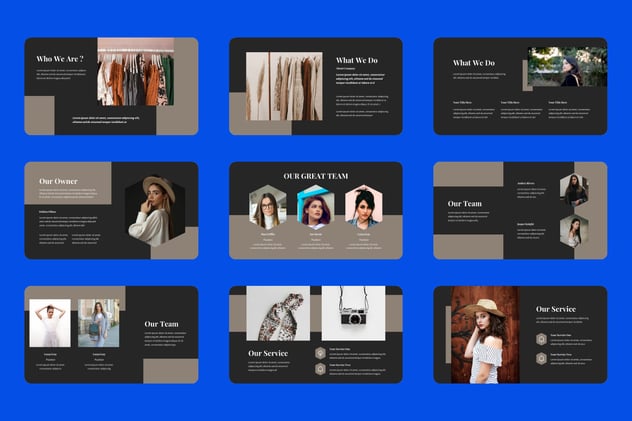Click the pampas grass photo

[x=258, y=86]
